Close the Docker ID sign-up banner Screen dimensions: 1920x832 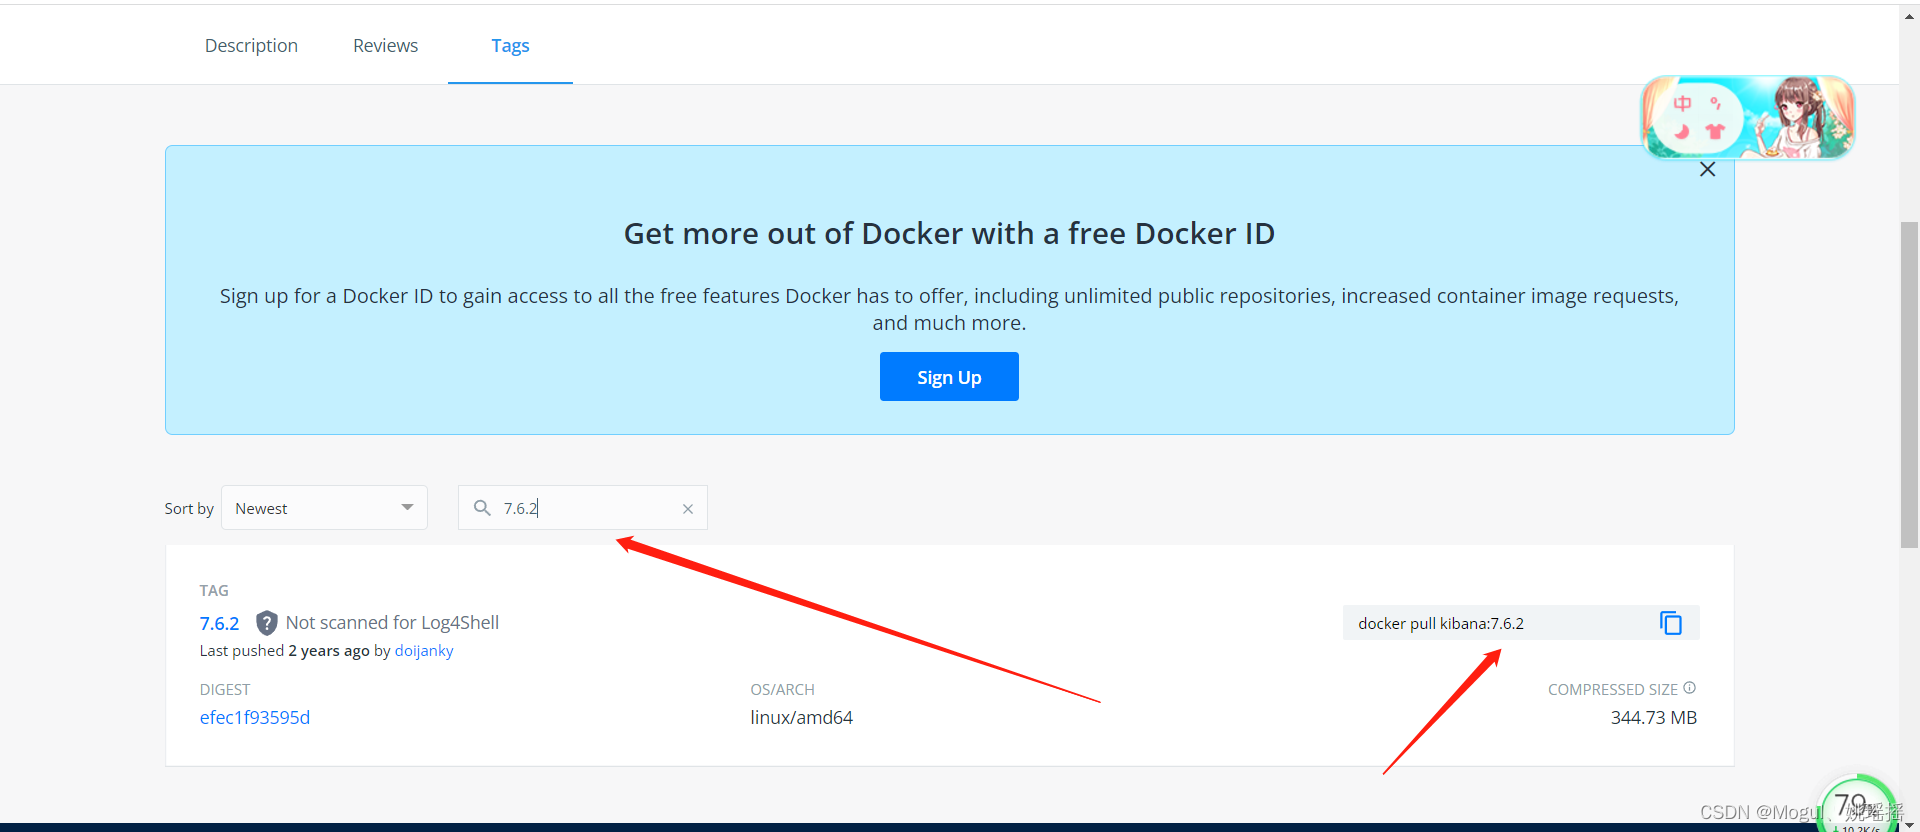click(1707, 170)
